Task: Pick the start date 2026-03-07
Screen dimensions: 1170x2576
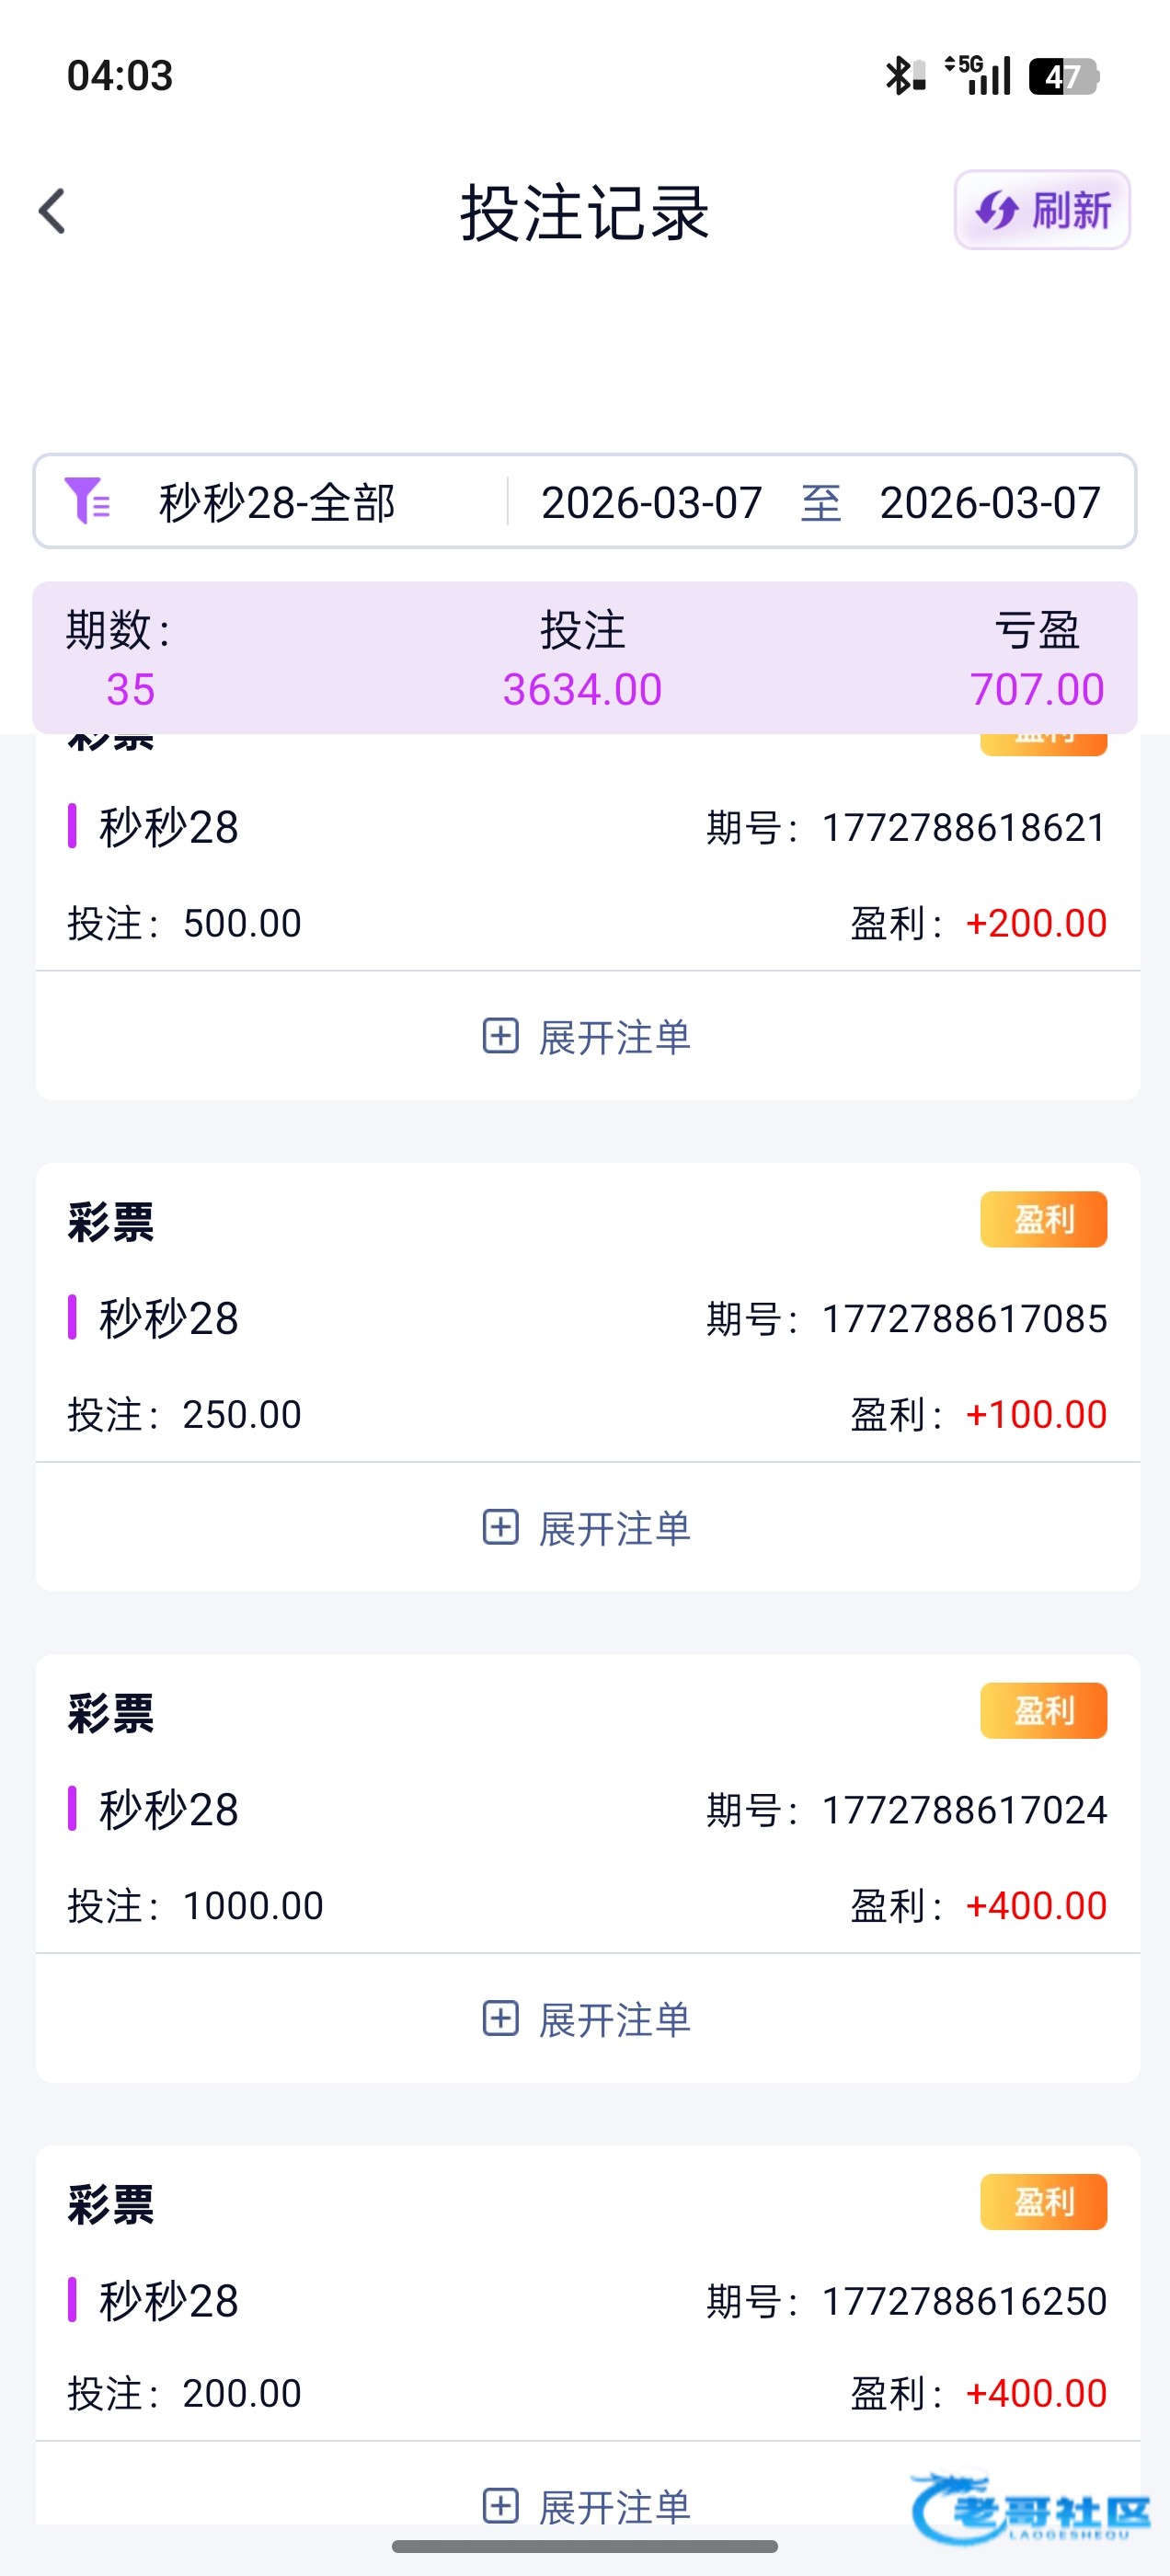Action: [652, 502]
